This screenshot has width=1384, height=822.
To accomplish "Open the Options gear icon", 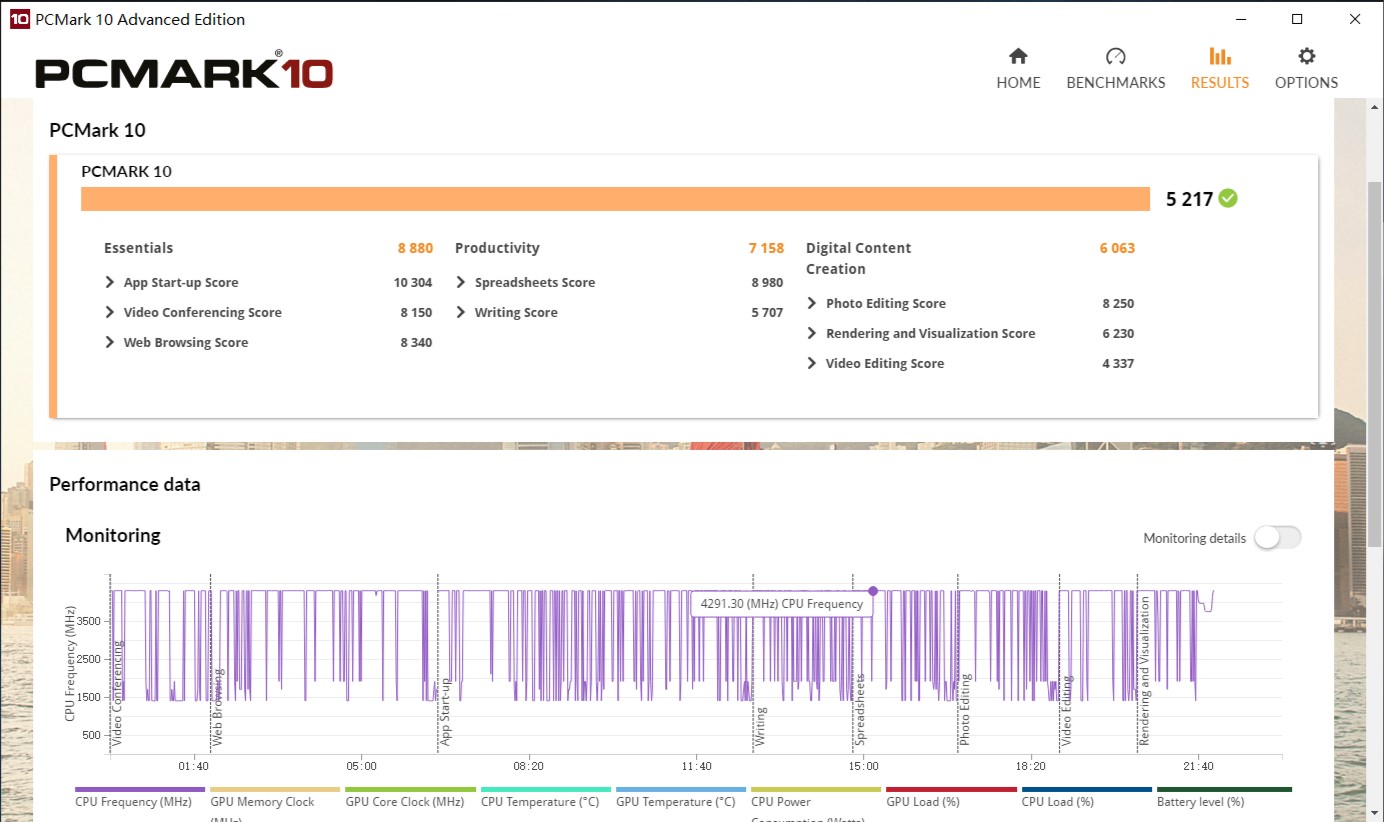I will pyautogui.click(x=1306, y=57).
